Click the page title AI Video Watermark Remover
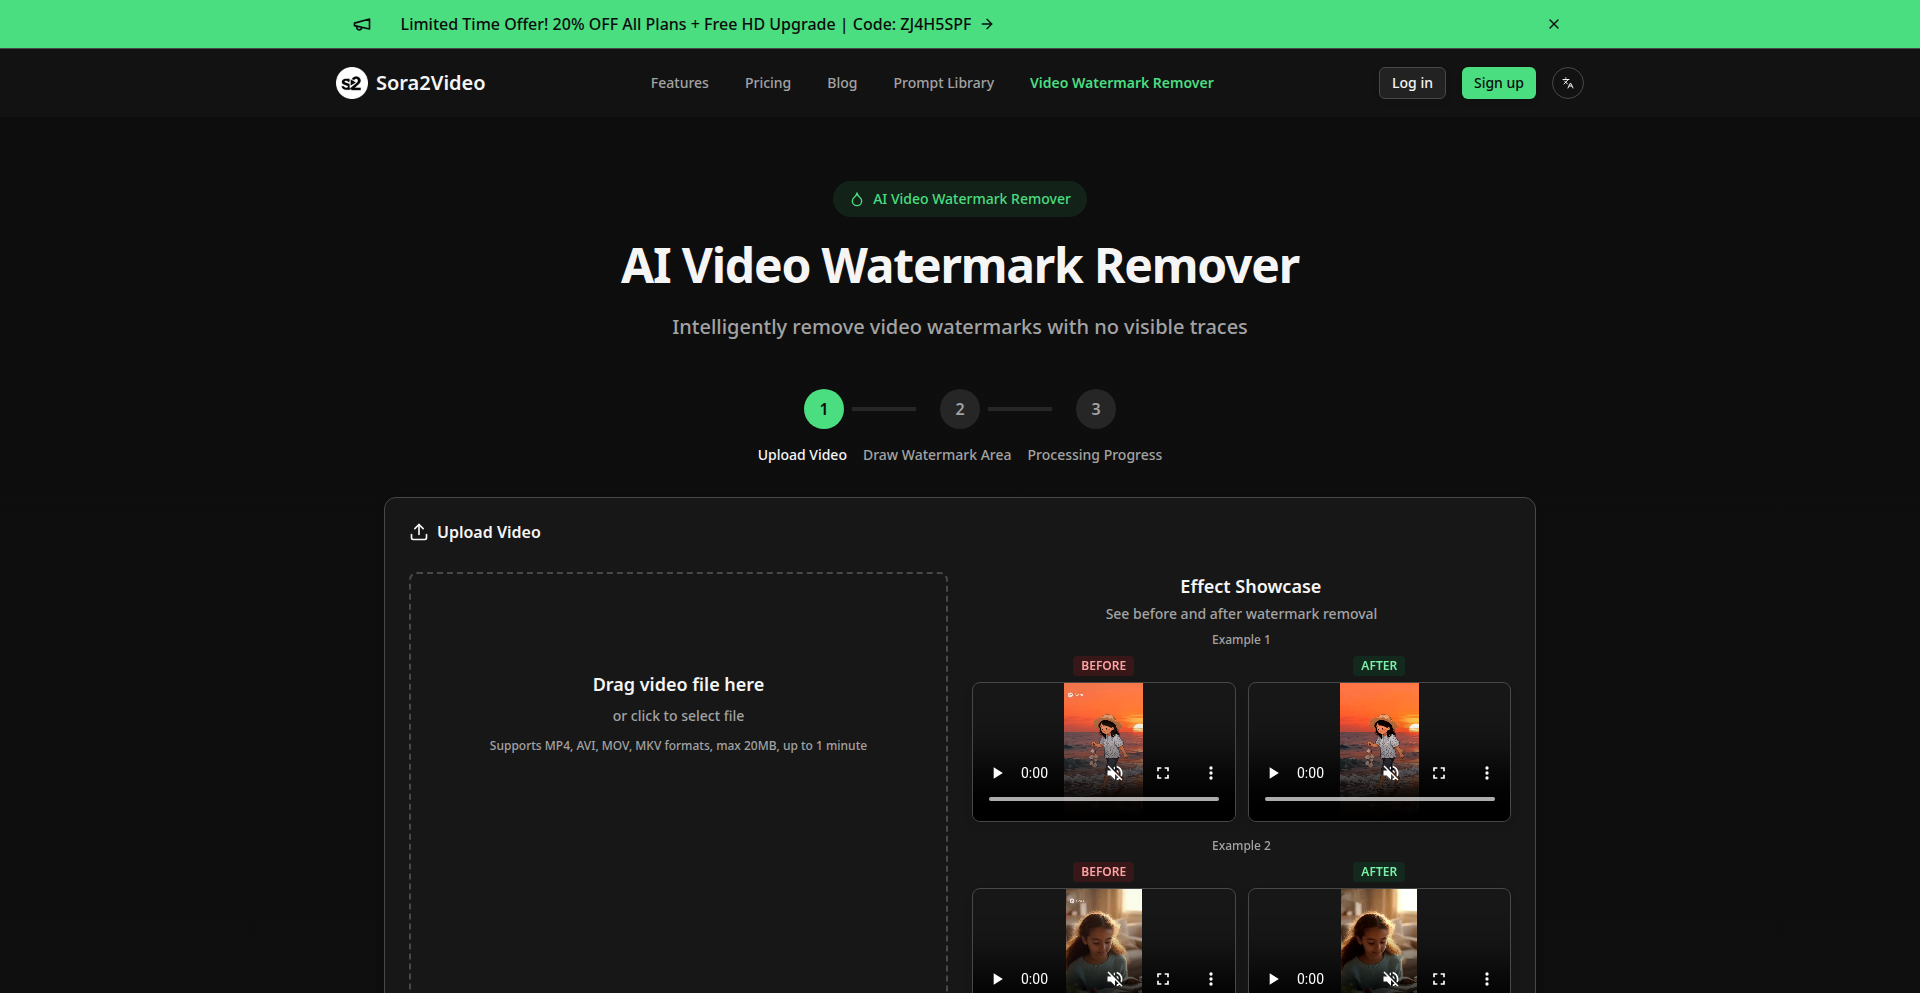 tap(960, 266)
